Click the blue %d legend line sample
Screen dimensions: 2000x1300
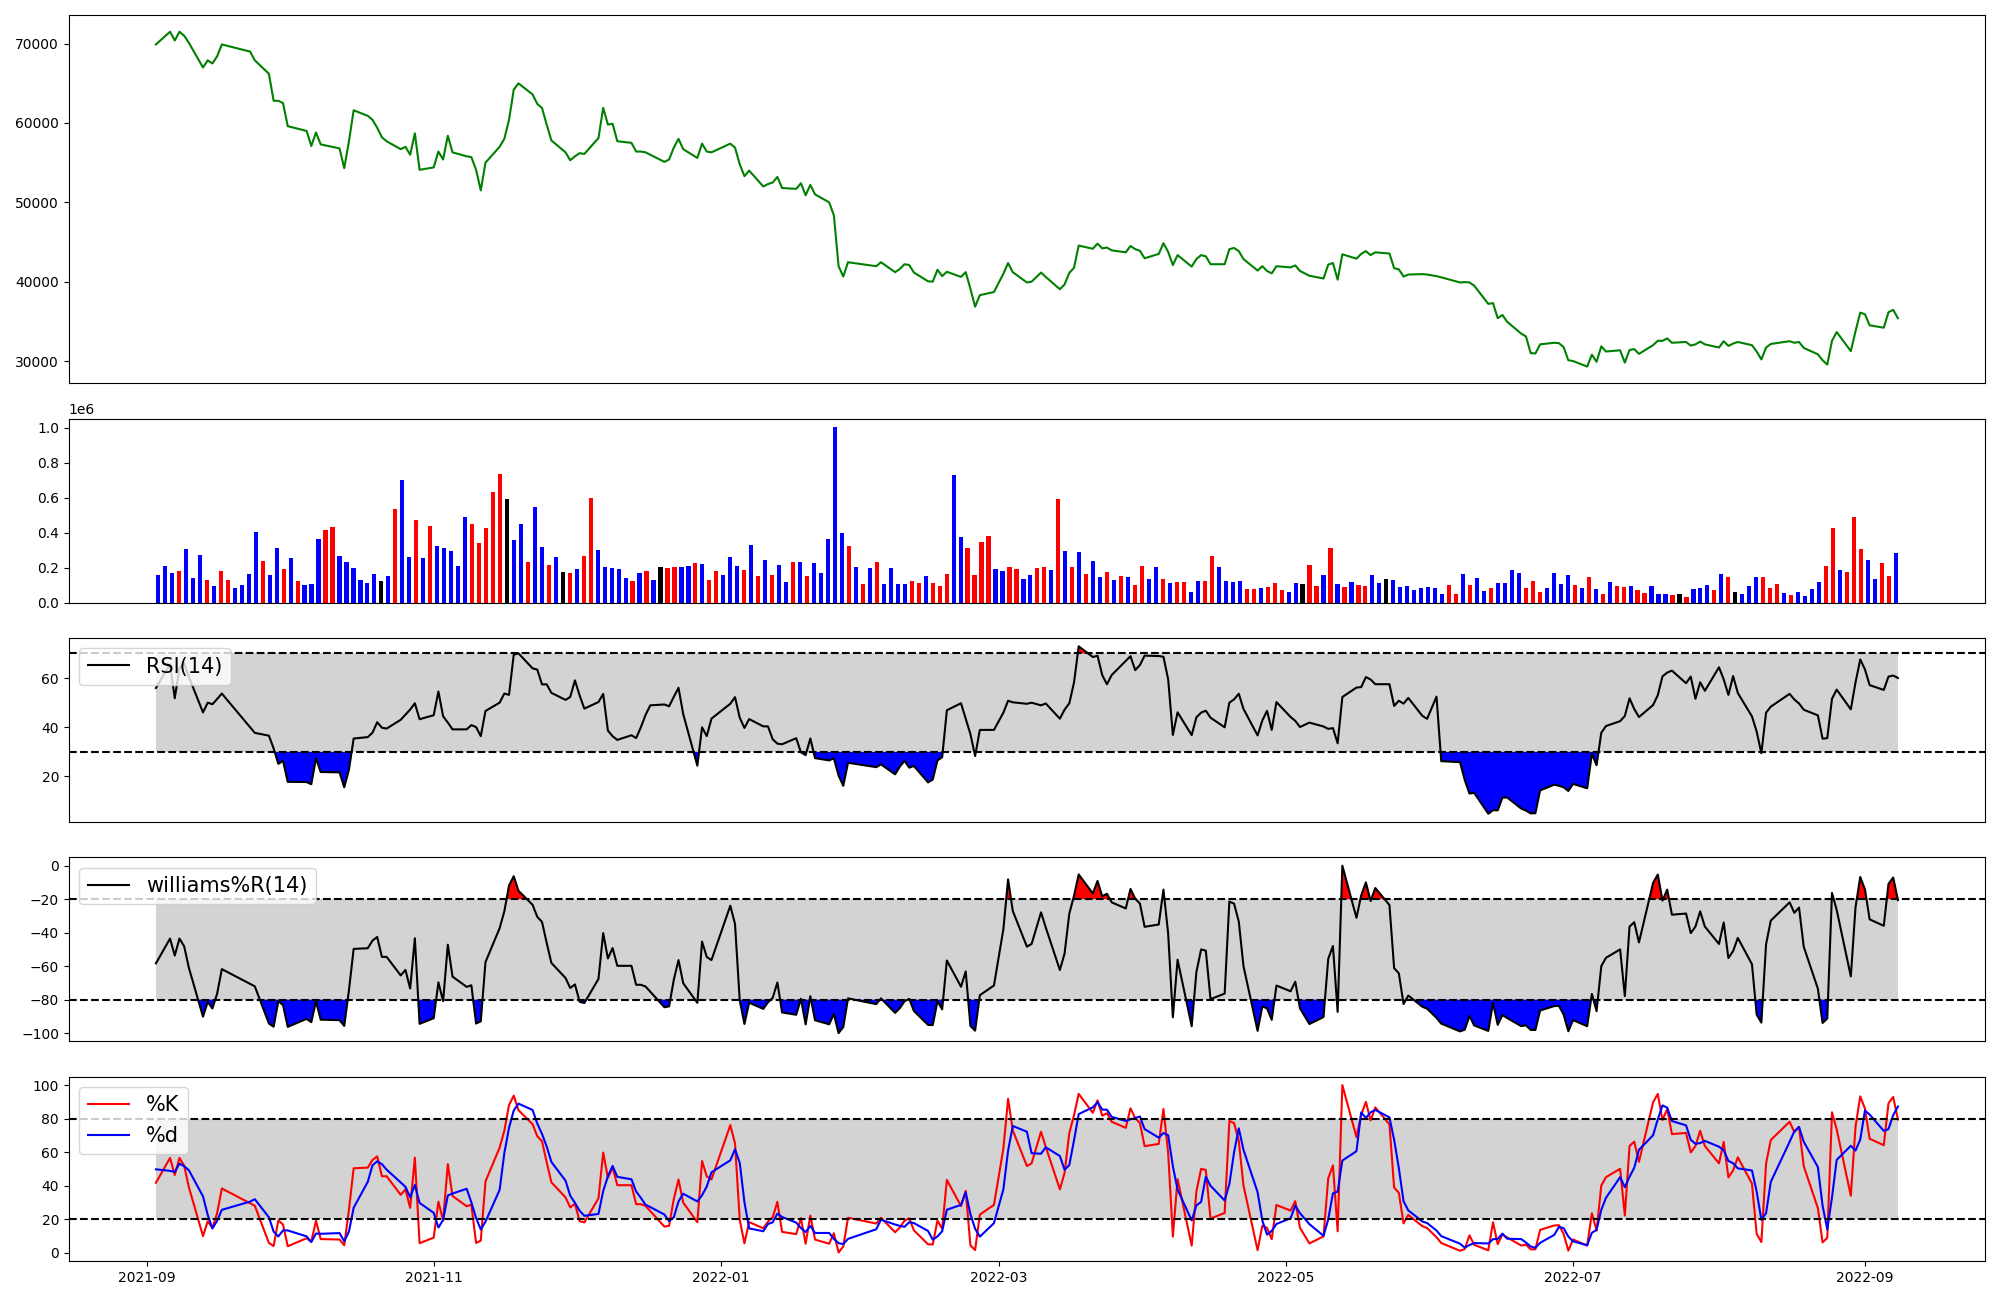(x=109, y=1135)
